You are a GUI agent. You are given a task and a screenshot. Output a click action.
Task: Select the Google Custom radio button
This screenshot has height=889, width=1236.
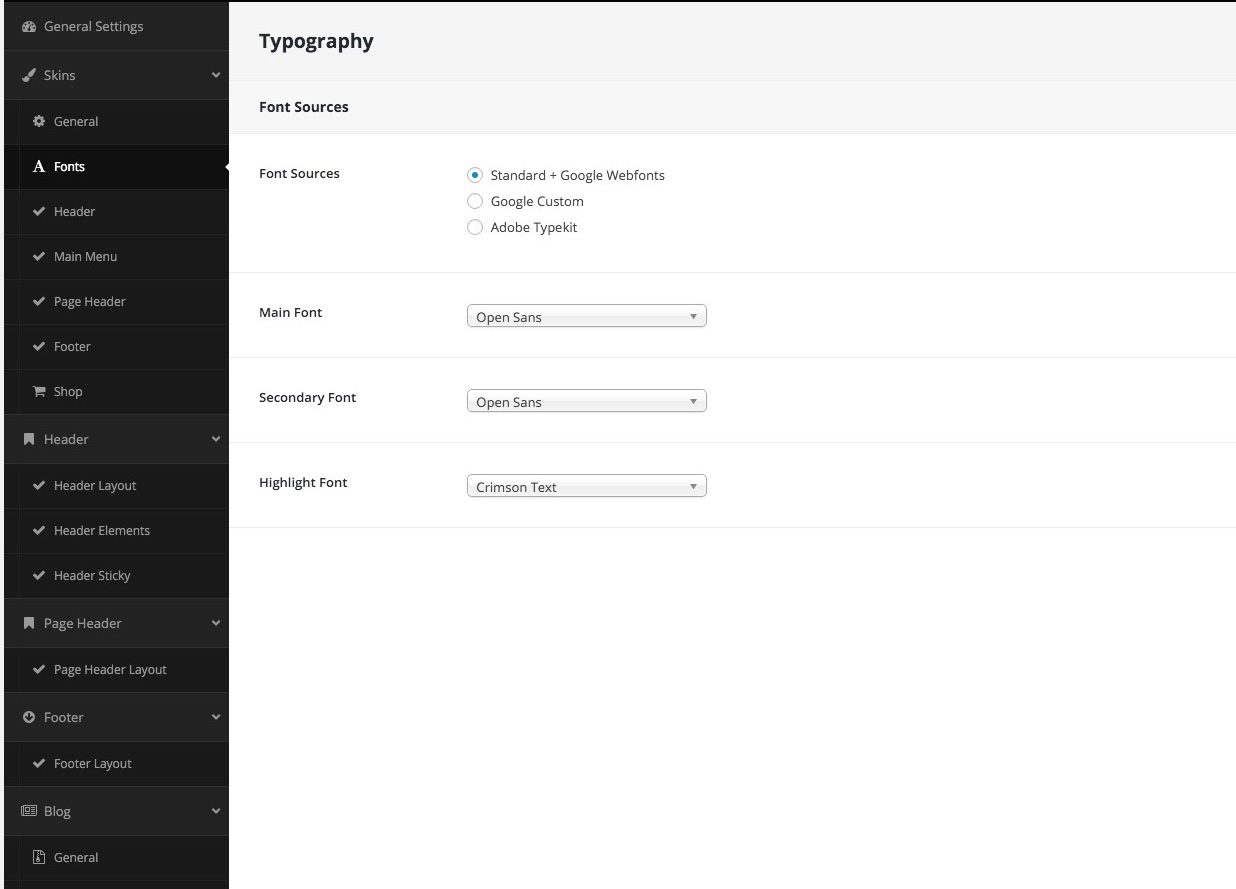(475, 201)
